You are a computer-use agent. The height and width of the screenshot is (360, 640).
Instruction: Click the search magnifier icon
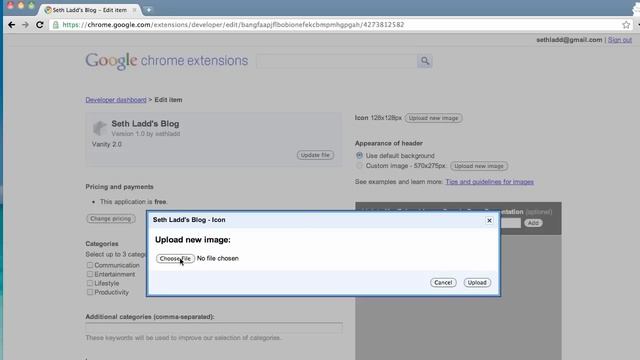point(425,61)
